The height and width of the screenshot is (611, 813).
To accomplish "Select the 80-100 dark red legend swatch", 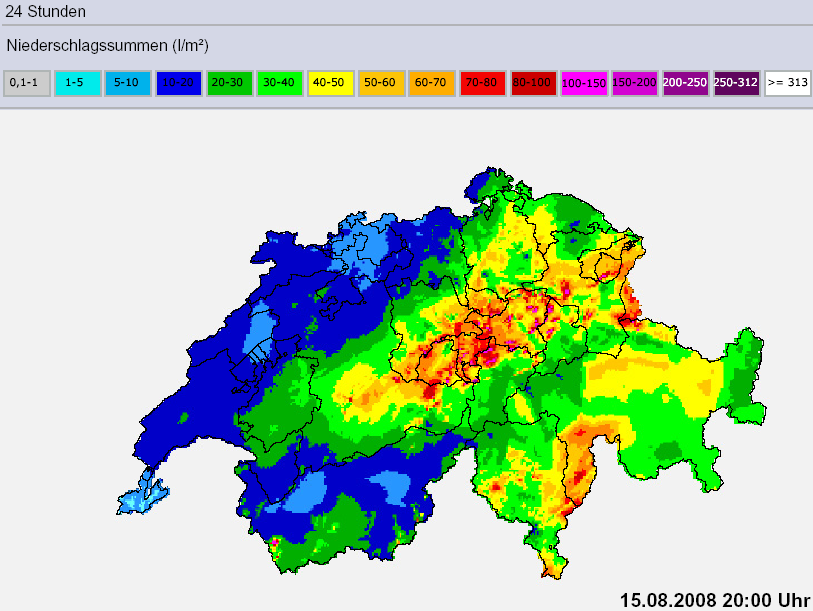I will [x=534, y=83].
